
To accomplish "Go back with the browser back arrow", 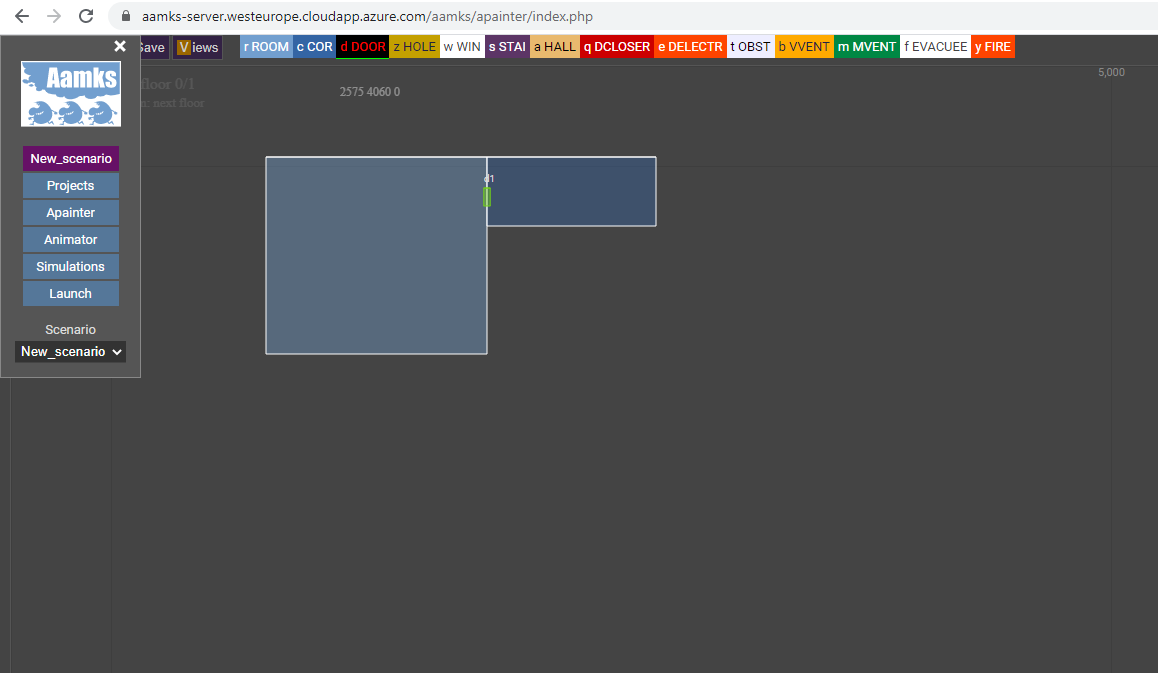I will point(22,16).
